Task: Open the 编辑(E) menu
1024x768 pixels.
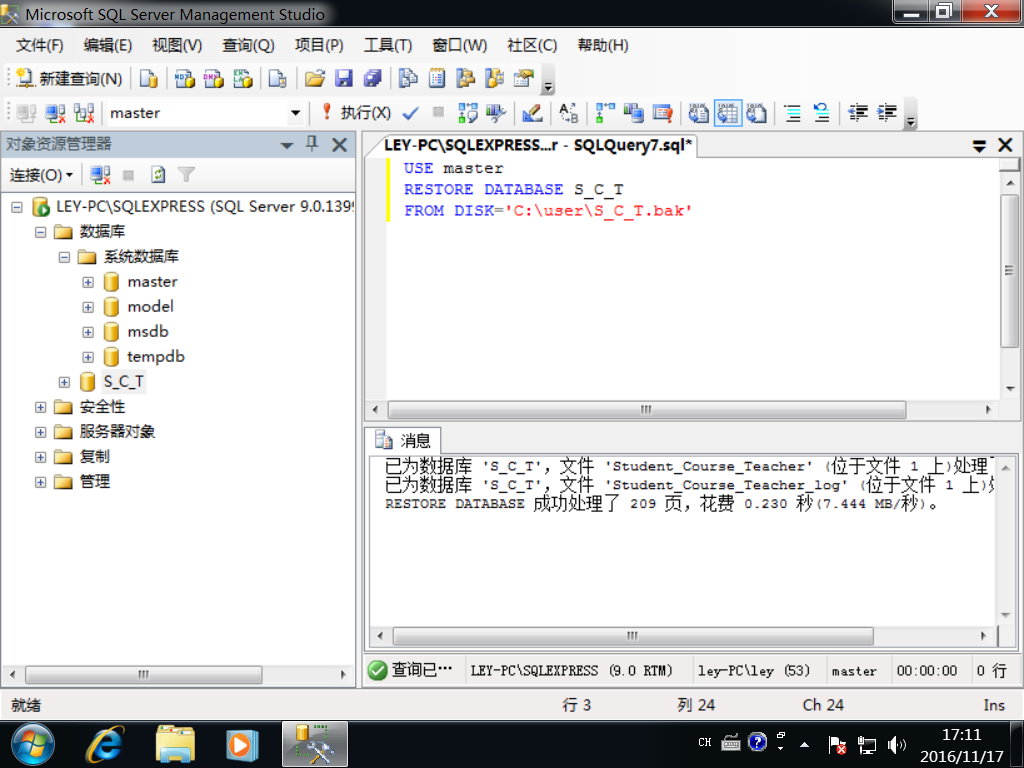Action: [x=108, y=45]
